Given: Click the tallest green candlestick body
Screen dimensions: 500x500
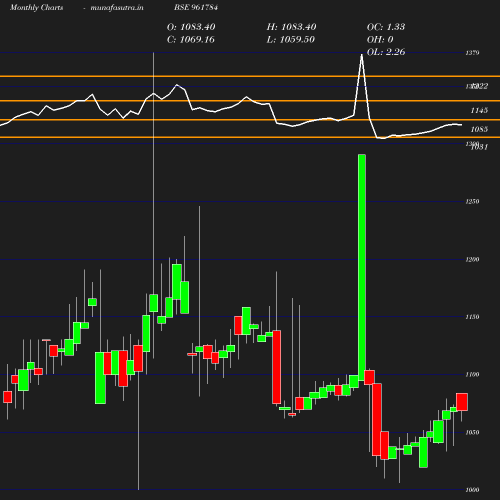Looking at the screenshot, I should coord(362,267).
